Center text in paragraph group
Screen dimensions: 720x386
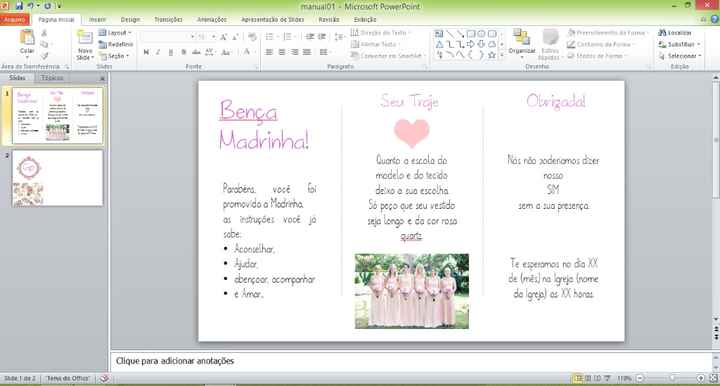click(282, 52)
